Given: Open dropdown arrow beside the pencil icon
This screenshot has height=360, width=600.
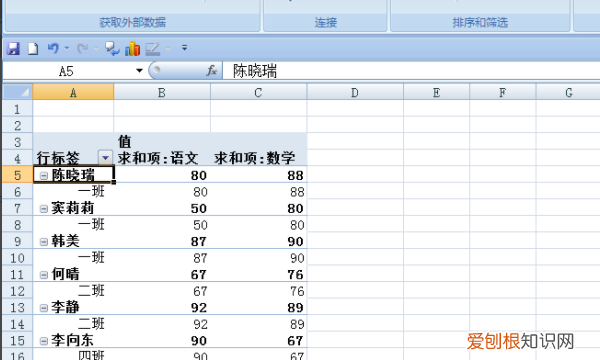Looking at the screenshot, I should (168, 48).
